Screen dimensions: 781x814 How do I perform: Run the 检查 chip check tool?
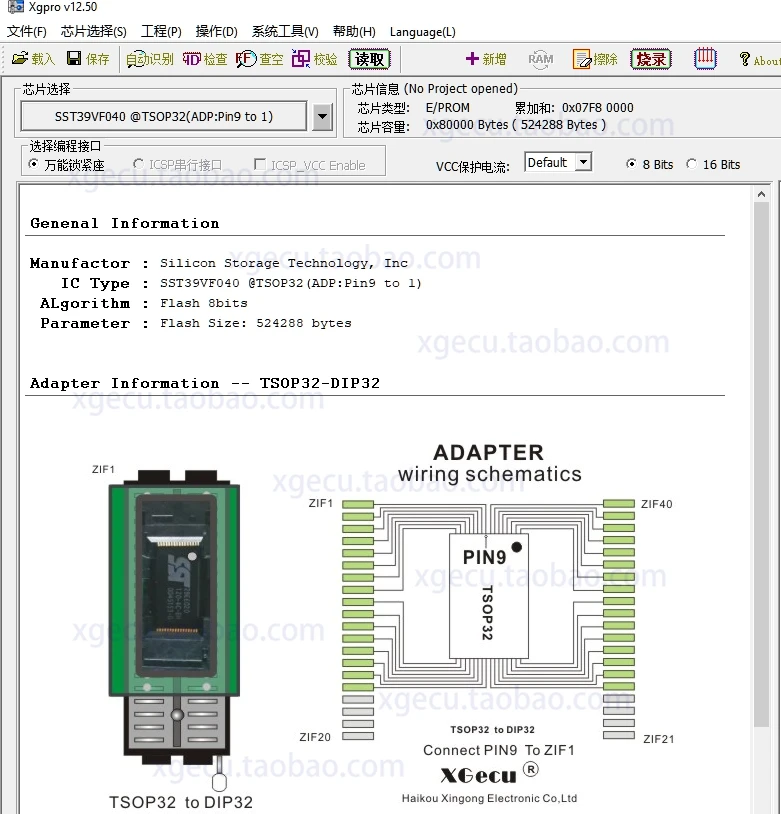point(193,59)
